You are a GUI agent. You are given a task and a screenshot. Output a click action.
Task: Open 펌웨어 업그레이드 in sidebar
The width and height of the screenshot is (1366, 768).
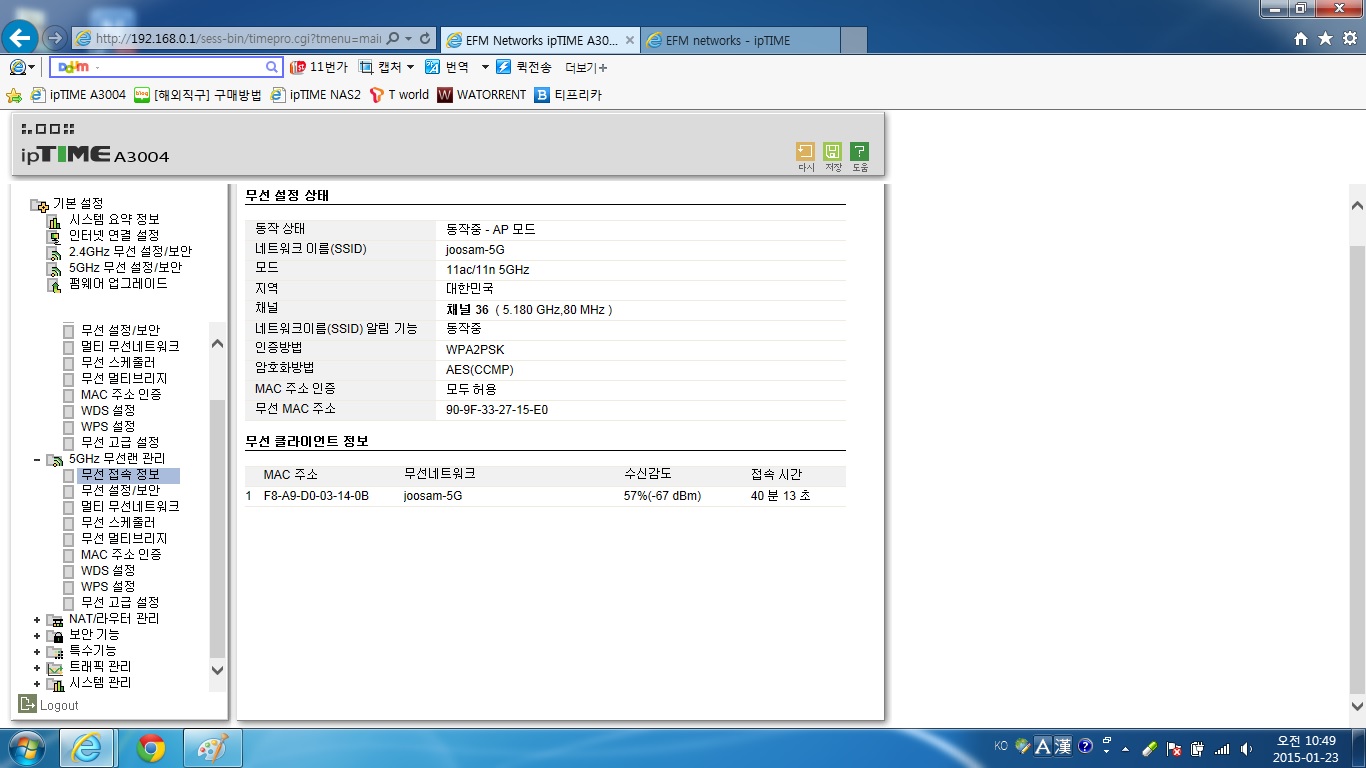pyautogui.click(x=118, y=283)
